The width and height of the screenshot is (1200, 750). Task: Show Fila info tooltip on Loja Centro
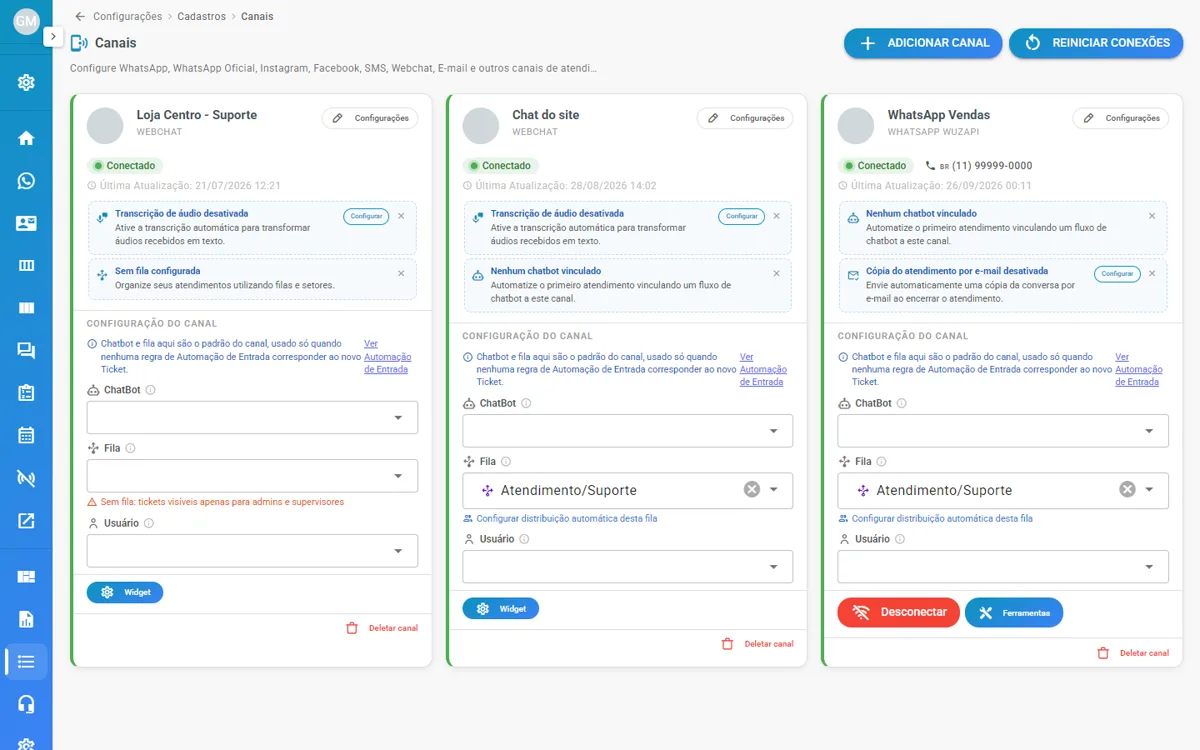pos(130,449)
